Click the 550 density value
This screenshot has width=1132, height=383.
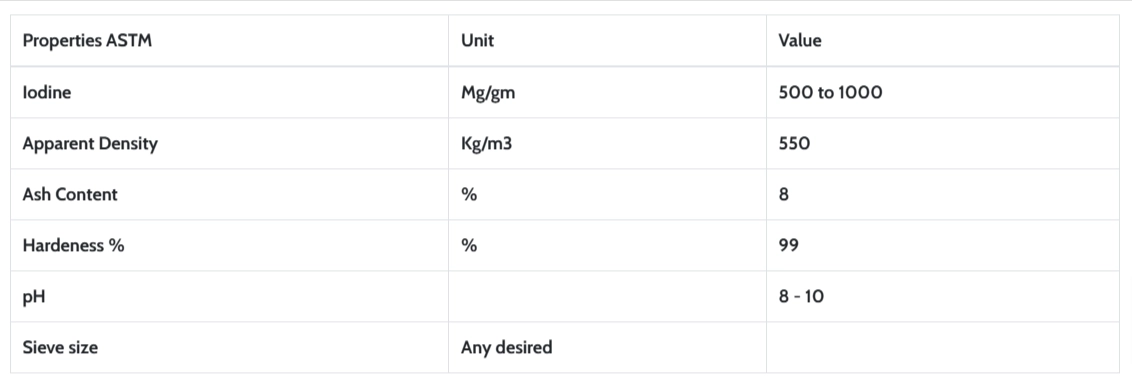point(794,144)
